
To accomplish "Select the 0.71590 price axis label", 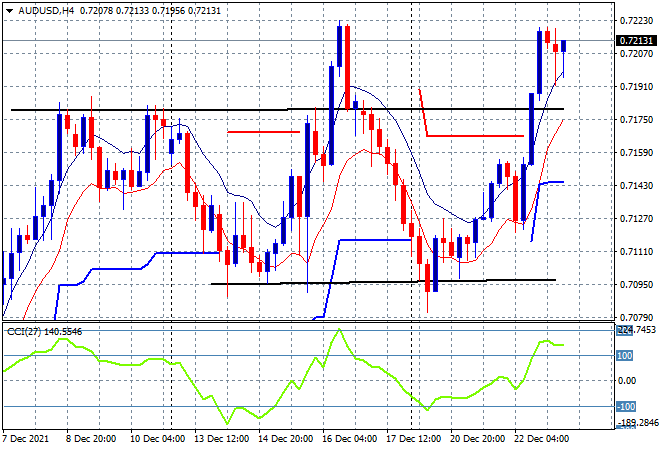I will click(x=636, y=153).
